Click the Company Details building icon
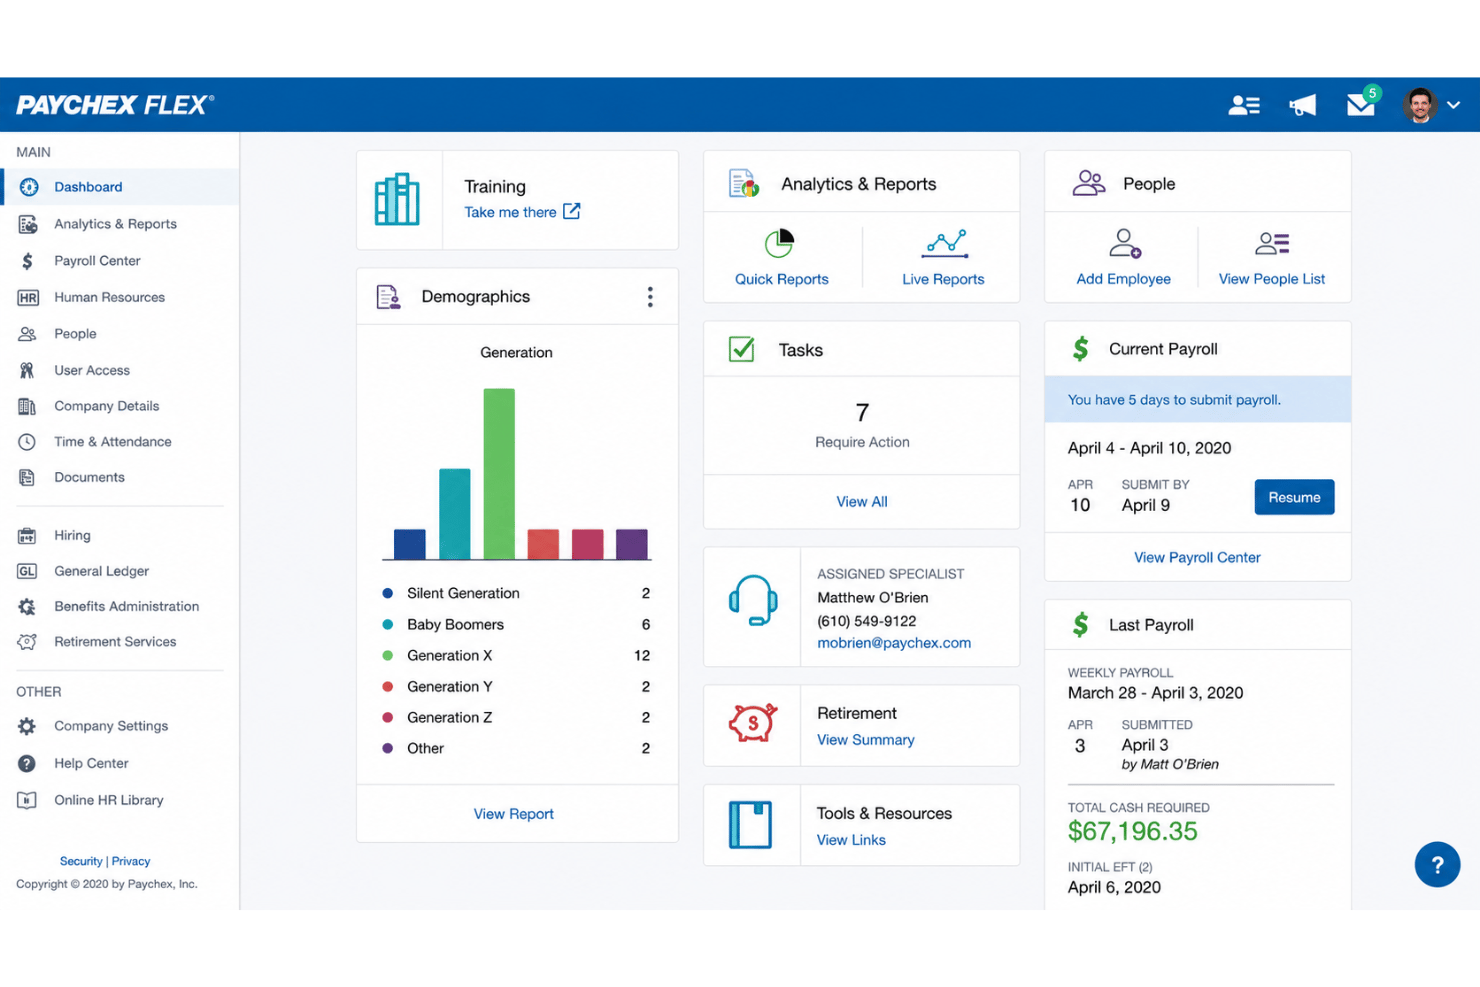 (x=27, y=406)
